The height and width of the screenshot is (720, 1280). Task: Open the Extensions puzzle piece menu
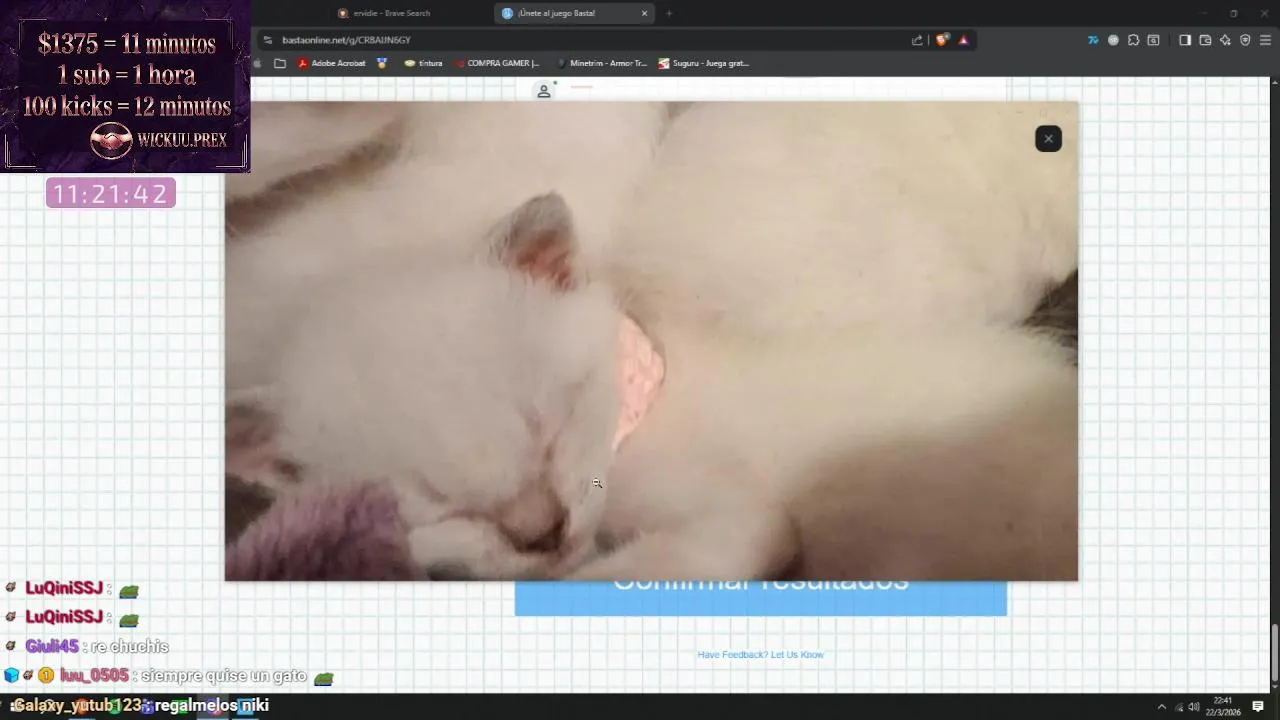tap(1133, 40)
